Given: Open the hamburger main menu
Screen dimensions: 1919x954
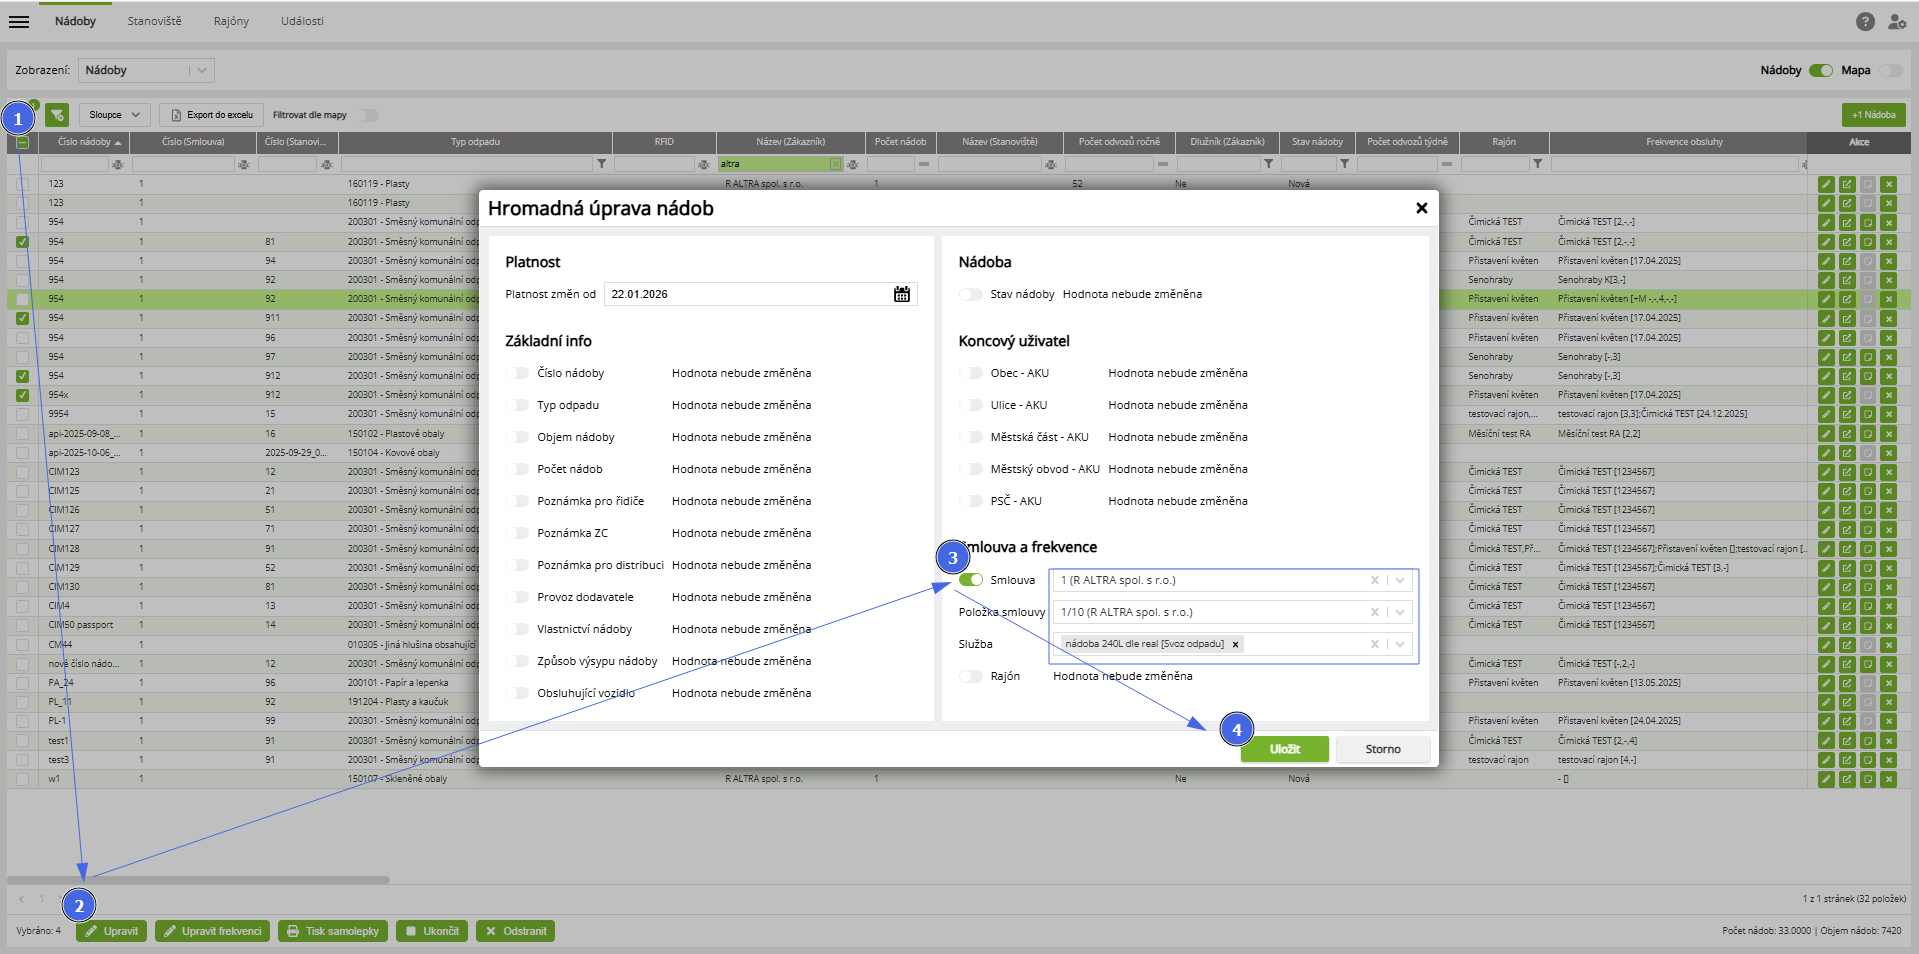Looking at the screenshot, I should (x=19, y=21).
